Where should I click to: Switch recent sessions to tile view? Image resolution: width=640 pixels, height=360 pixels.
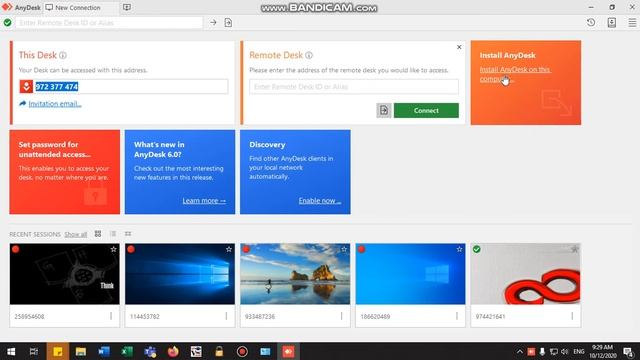pyautogui.click(x=98, y=234)
